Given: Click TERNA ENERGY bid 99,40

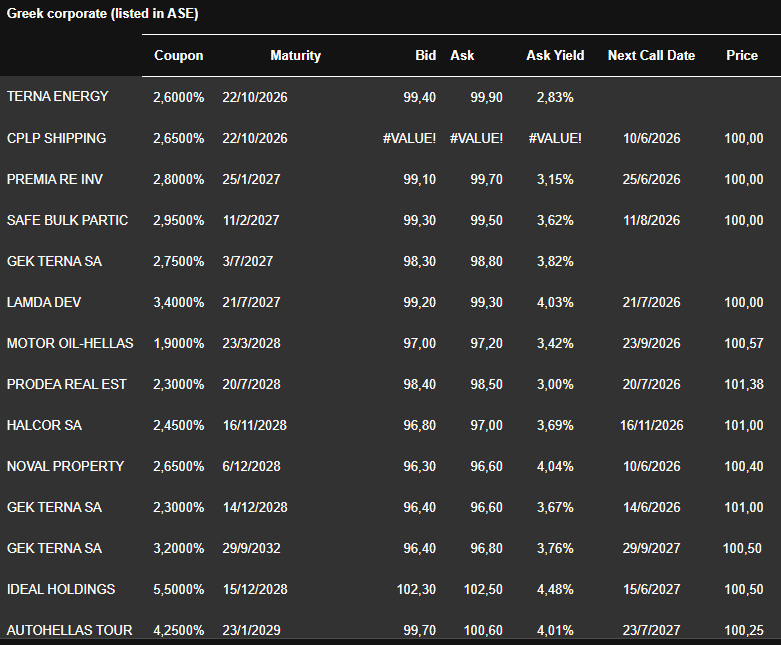Looking at the screenshot, I should 419,97.
